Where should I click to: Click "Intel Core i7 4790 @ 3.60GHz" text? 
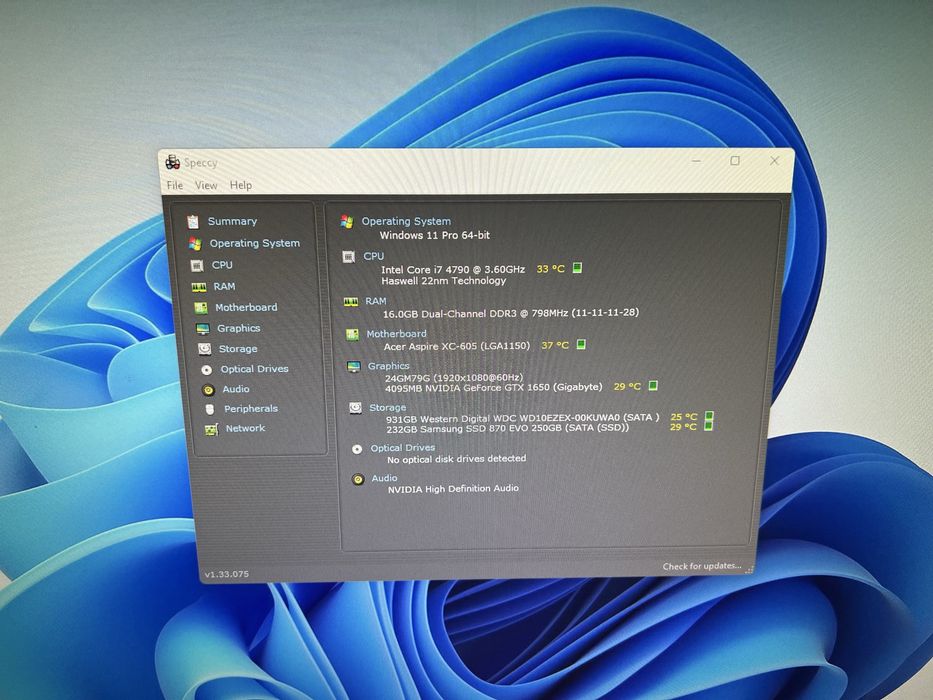click(453, 269)
